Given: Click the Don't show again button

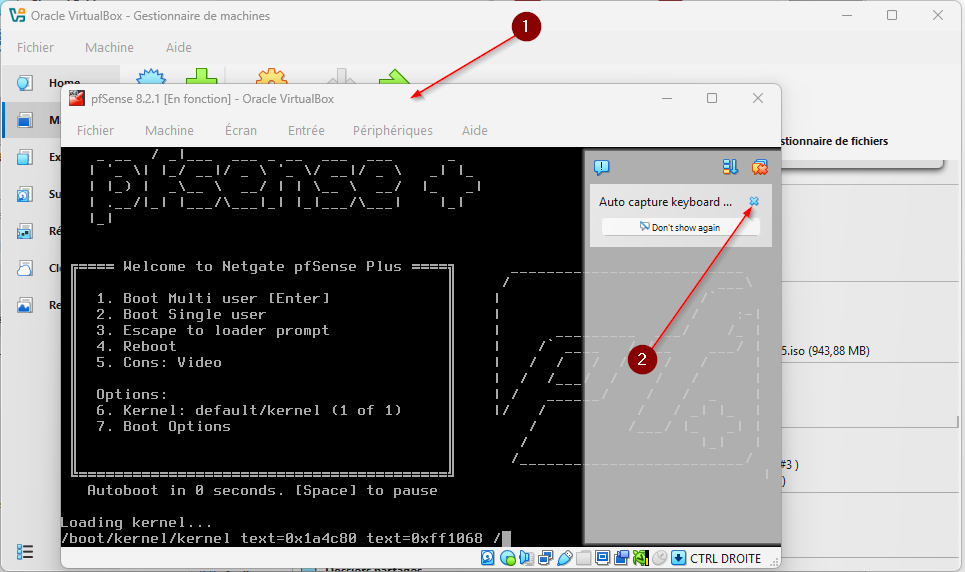Looking at the screenshot, I should [x=680, y=227].
